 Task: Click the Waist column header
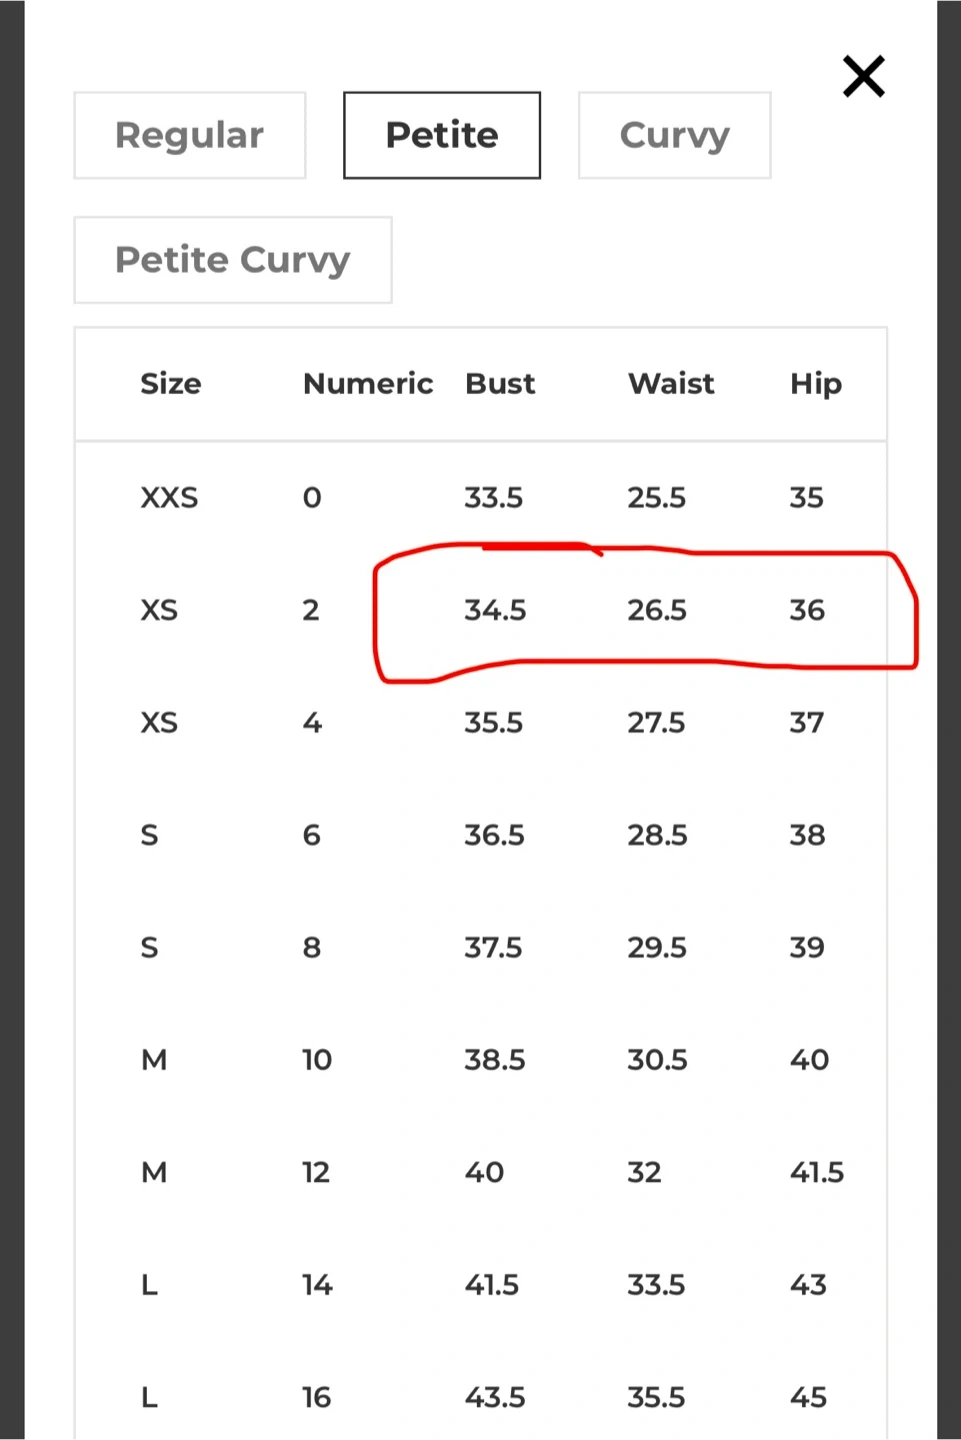tap(671, 384)
